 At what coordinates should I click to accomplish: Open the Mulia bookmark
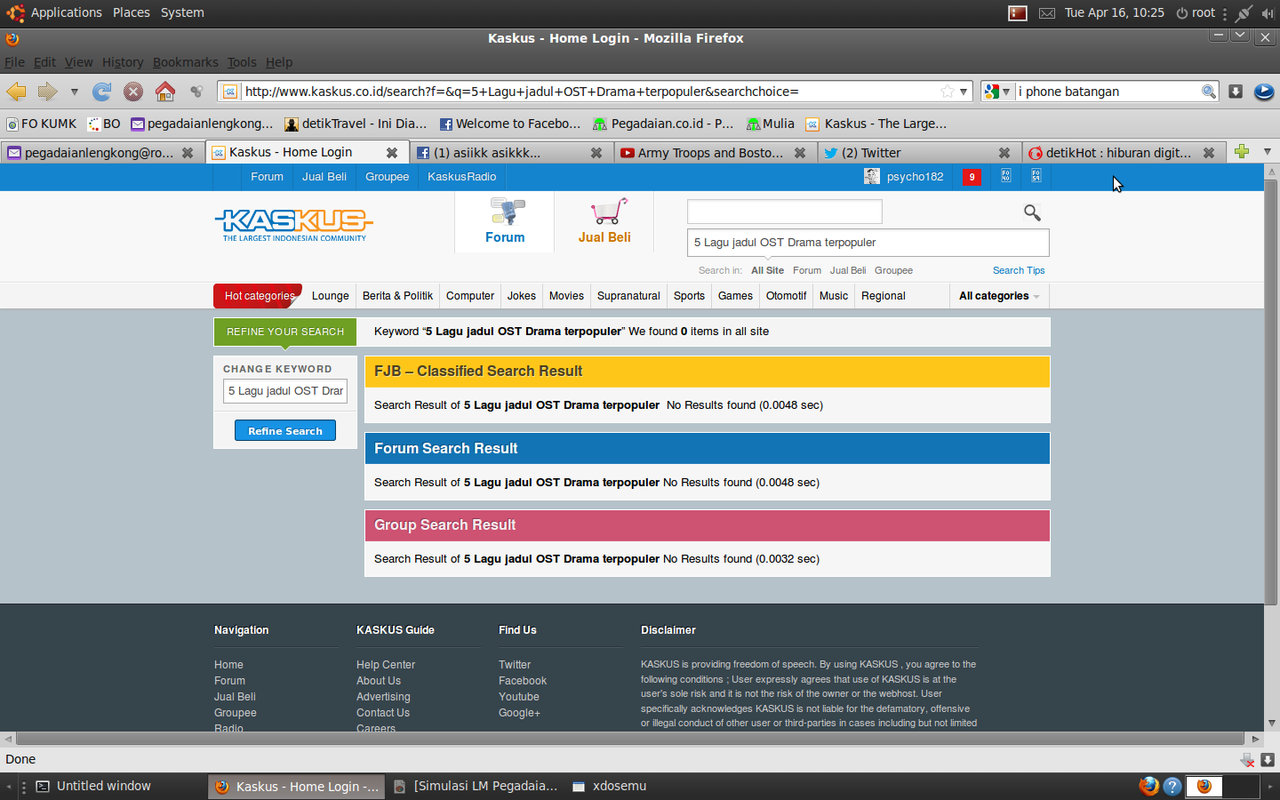coord(768,124)
